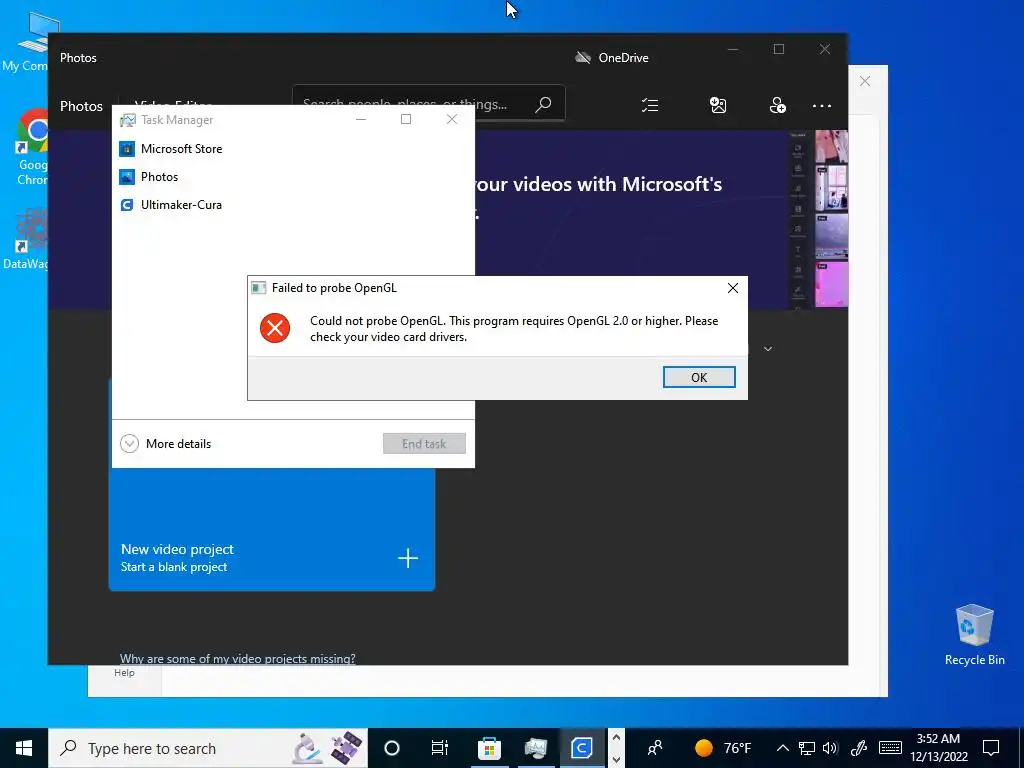The image size is (1024, 768).
Task: Click the add-person sign-in icon in Photos
Action: 777,105
